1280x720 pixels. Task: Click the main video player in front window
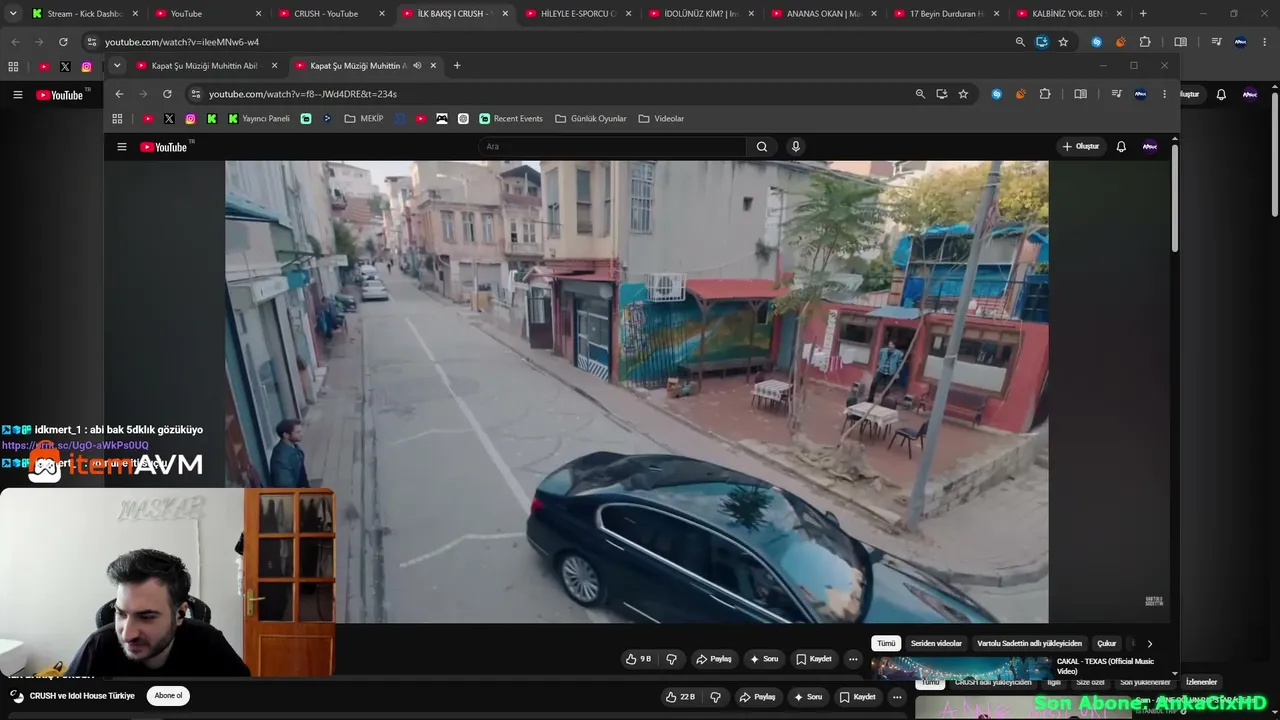[637, 392]
